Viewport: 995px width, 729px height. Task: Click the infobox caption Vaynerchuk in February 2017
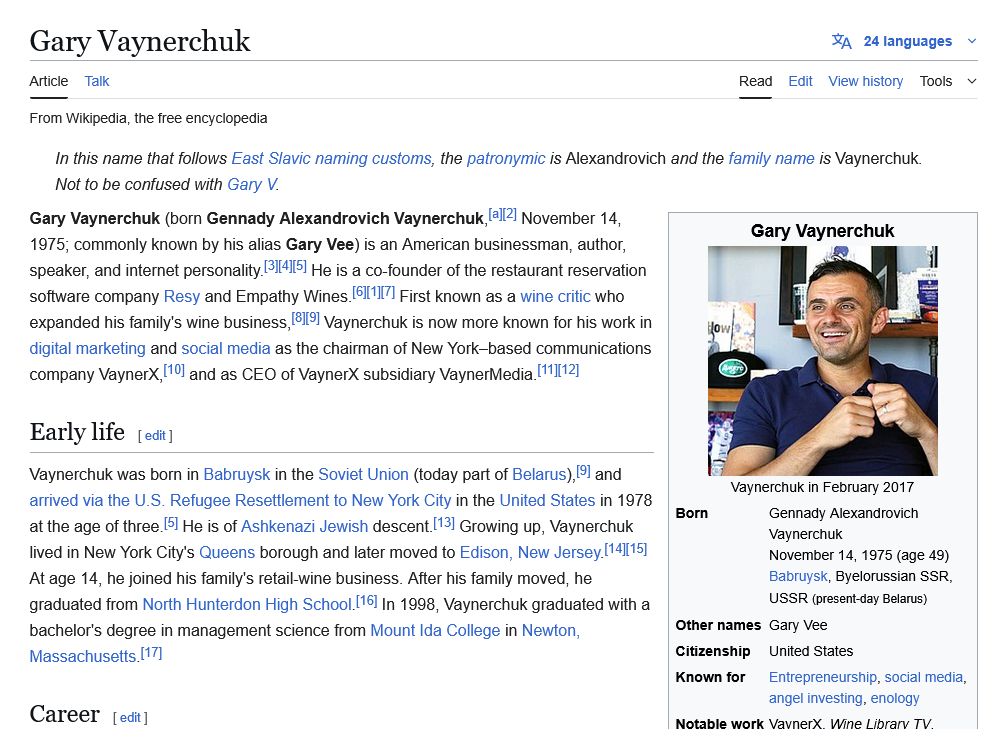coord(822,487)
